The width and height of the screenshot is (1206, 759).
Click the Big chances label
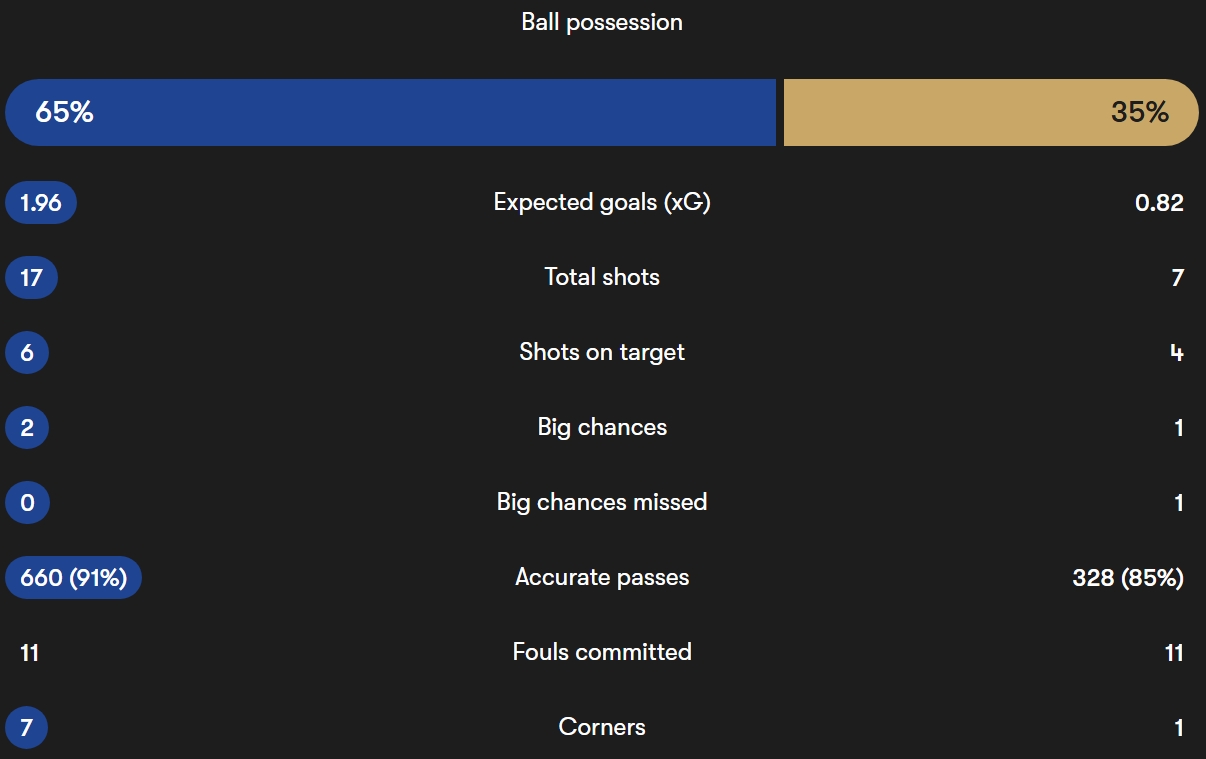click(602, 427)
